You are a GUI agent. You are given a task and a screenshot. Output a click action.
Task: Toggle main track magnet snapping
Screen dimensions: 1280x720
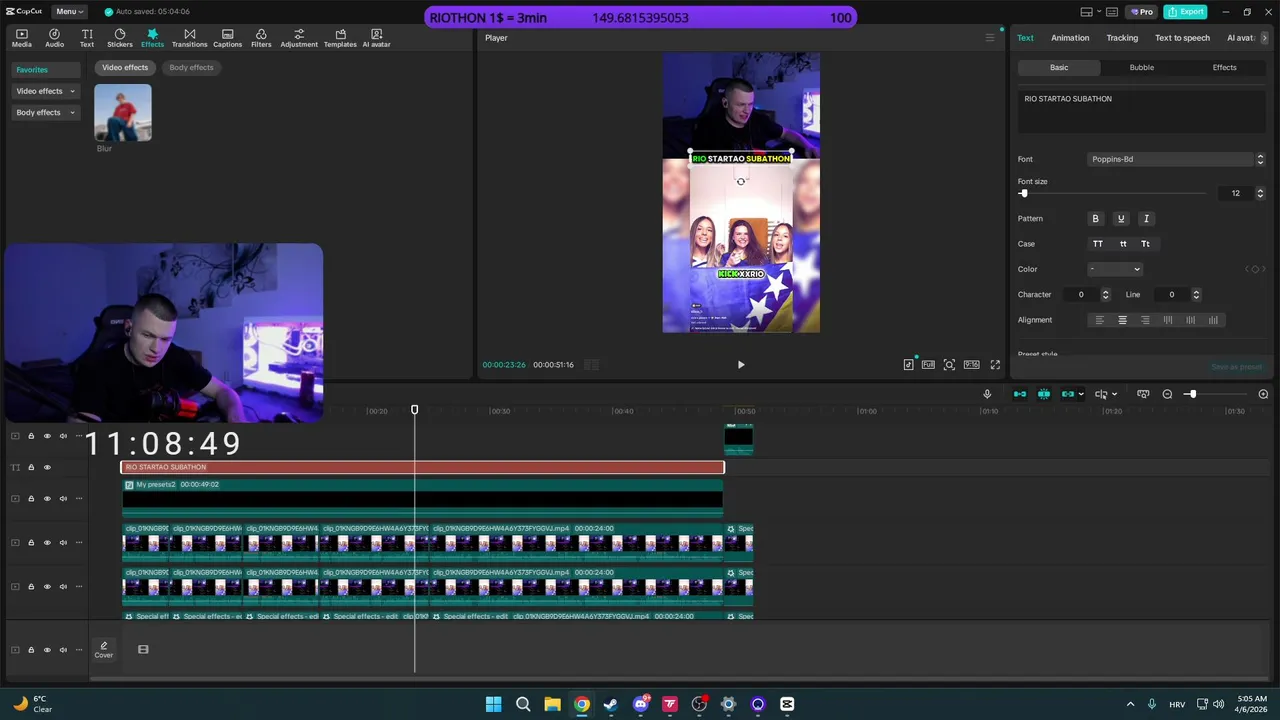tap(1020, 394)
